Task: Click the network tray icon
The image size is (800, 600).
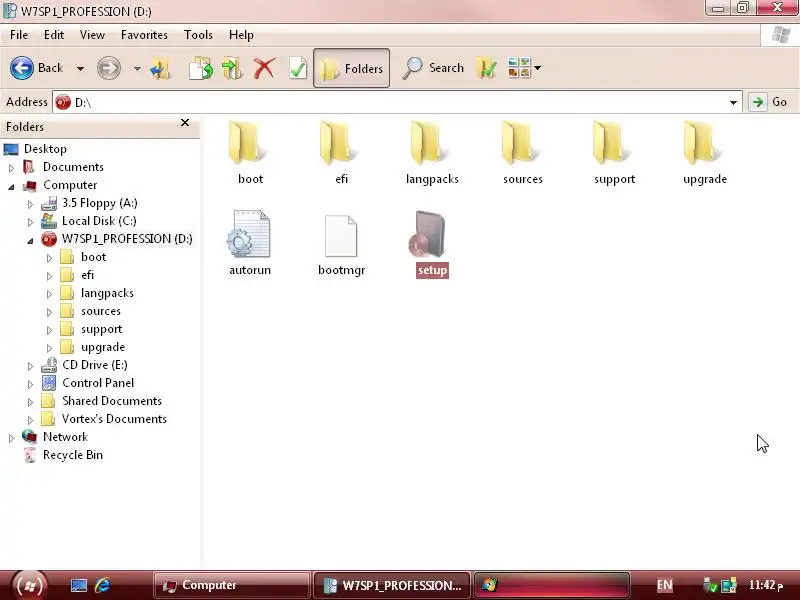Action: (729, 585)
